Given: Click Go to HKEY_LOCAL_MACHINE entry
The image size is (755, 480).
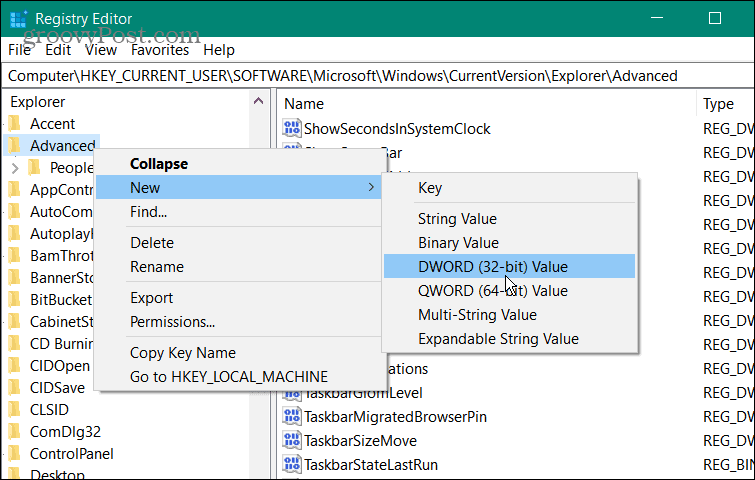Looking at the screenshot, I should pyautogui.click(x=228, y=377).
